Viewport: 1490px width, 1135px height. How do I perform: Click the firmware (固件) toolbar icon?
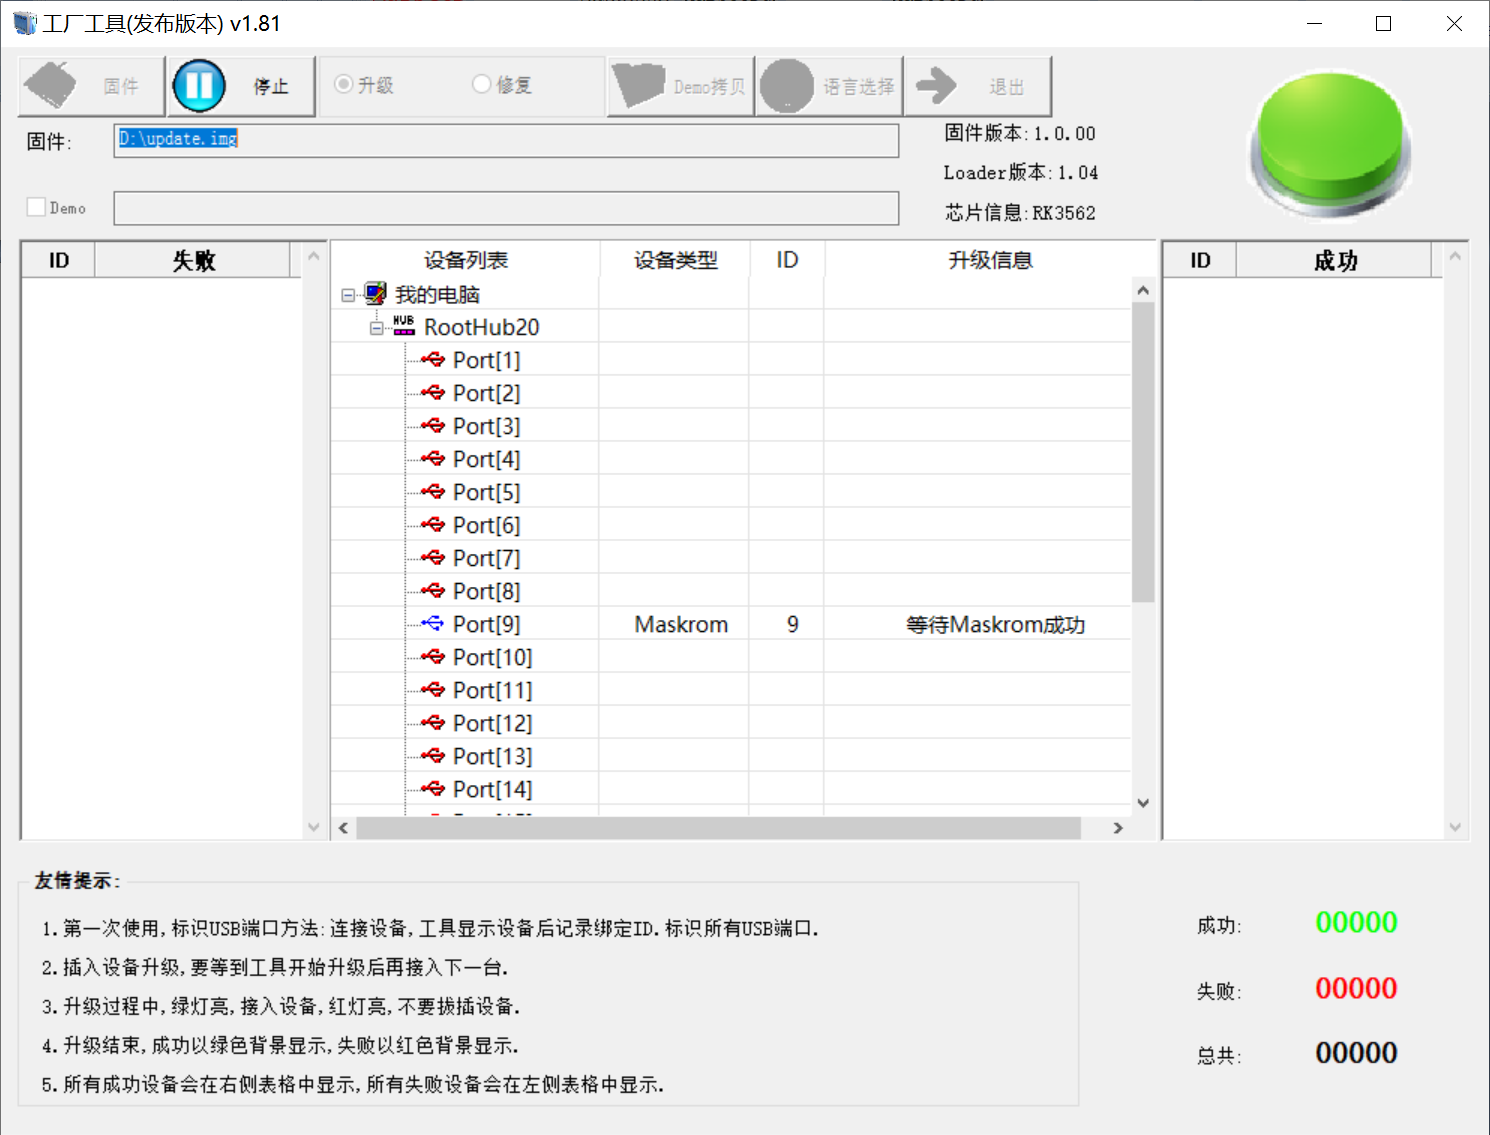click(x=52, y=86)
